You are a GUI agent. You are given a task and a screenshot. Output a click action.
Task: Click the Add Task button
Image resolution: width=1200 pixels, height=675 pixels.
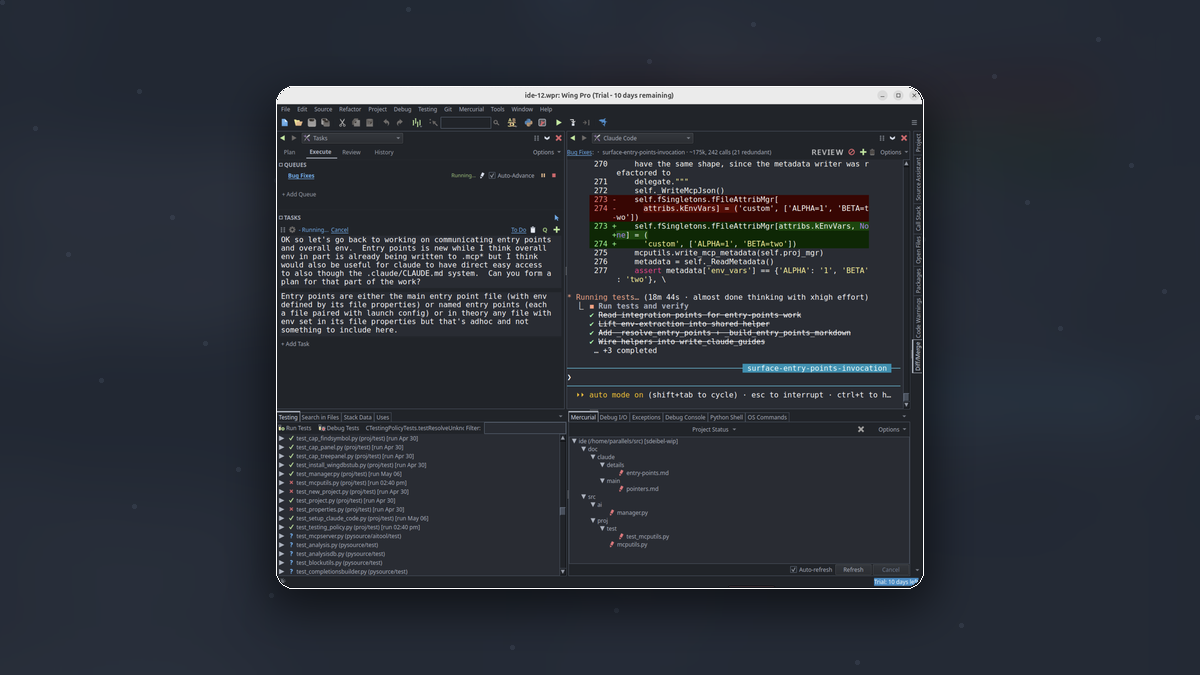296,344
